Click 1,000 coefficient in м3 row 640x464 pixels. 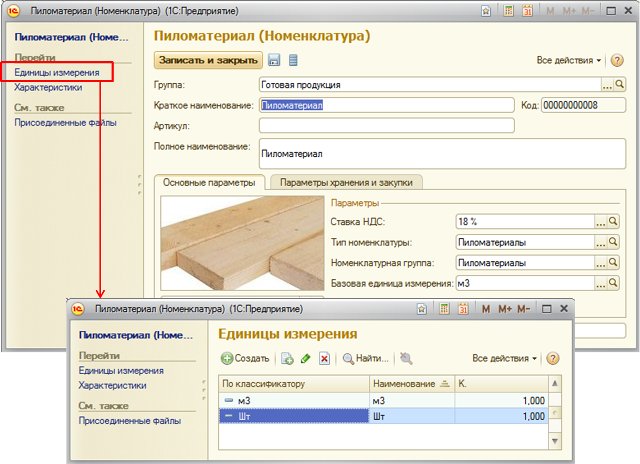pos(501,400)
